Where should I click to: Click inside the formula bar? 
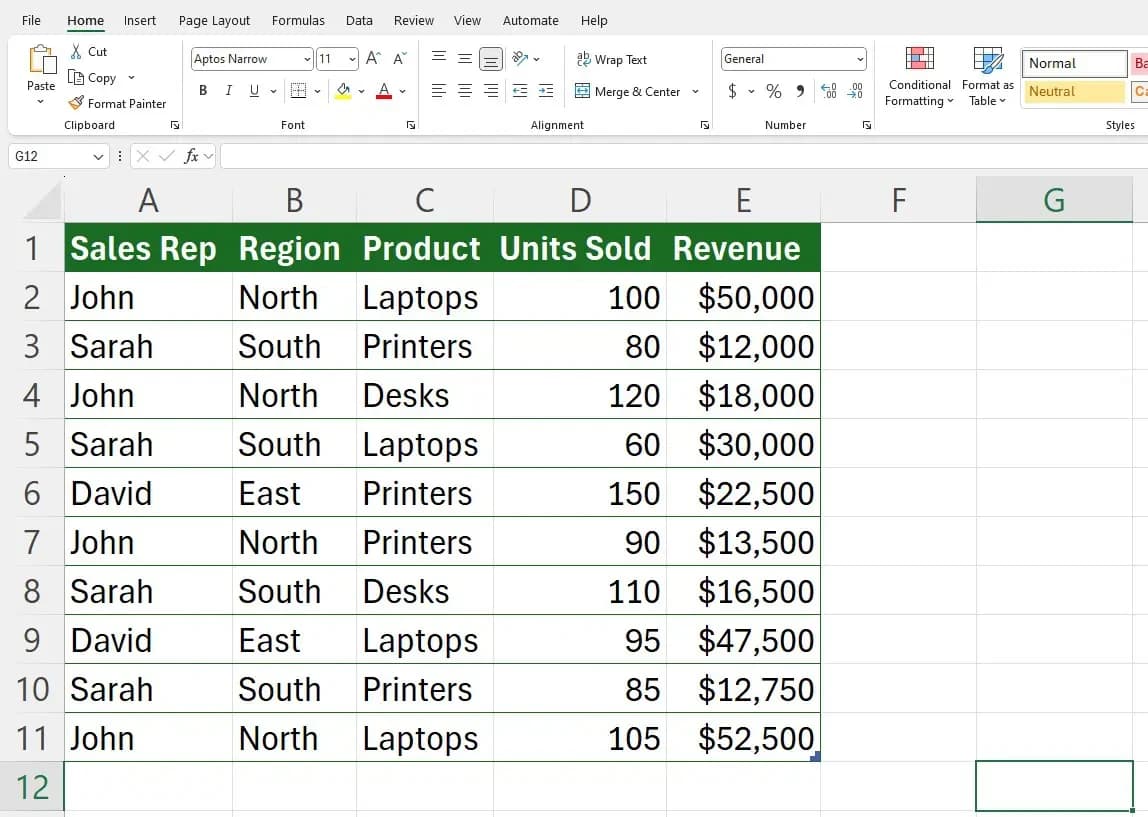click(683, 156)
